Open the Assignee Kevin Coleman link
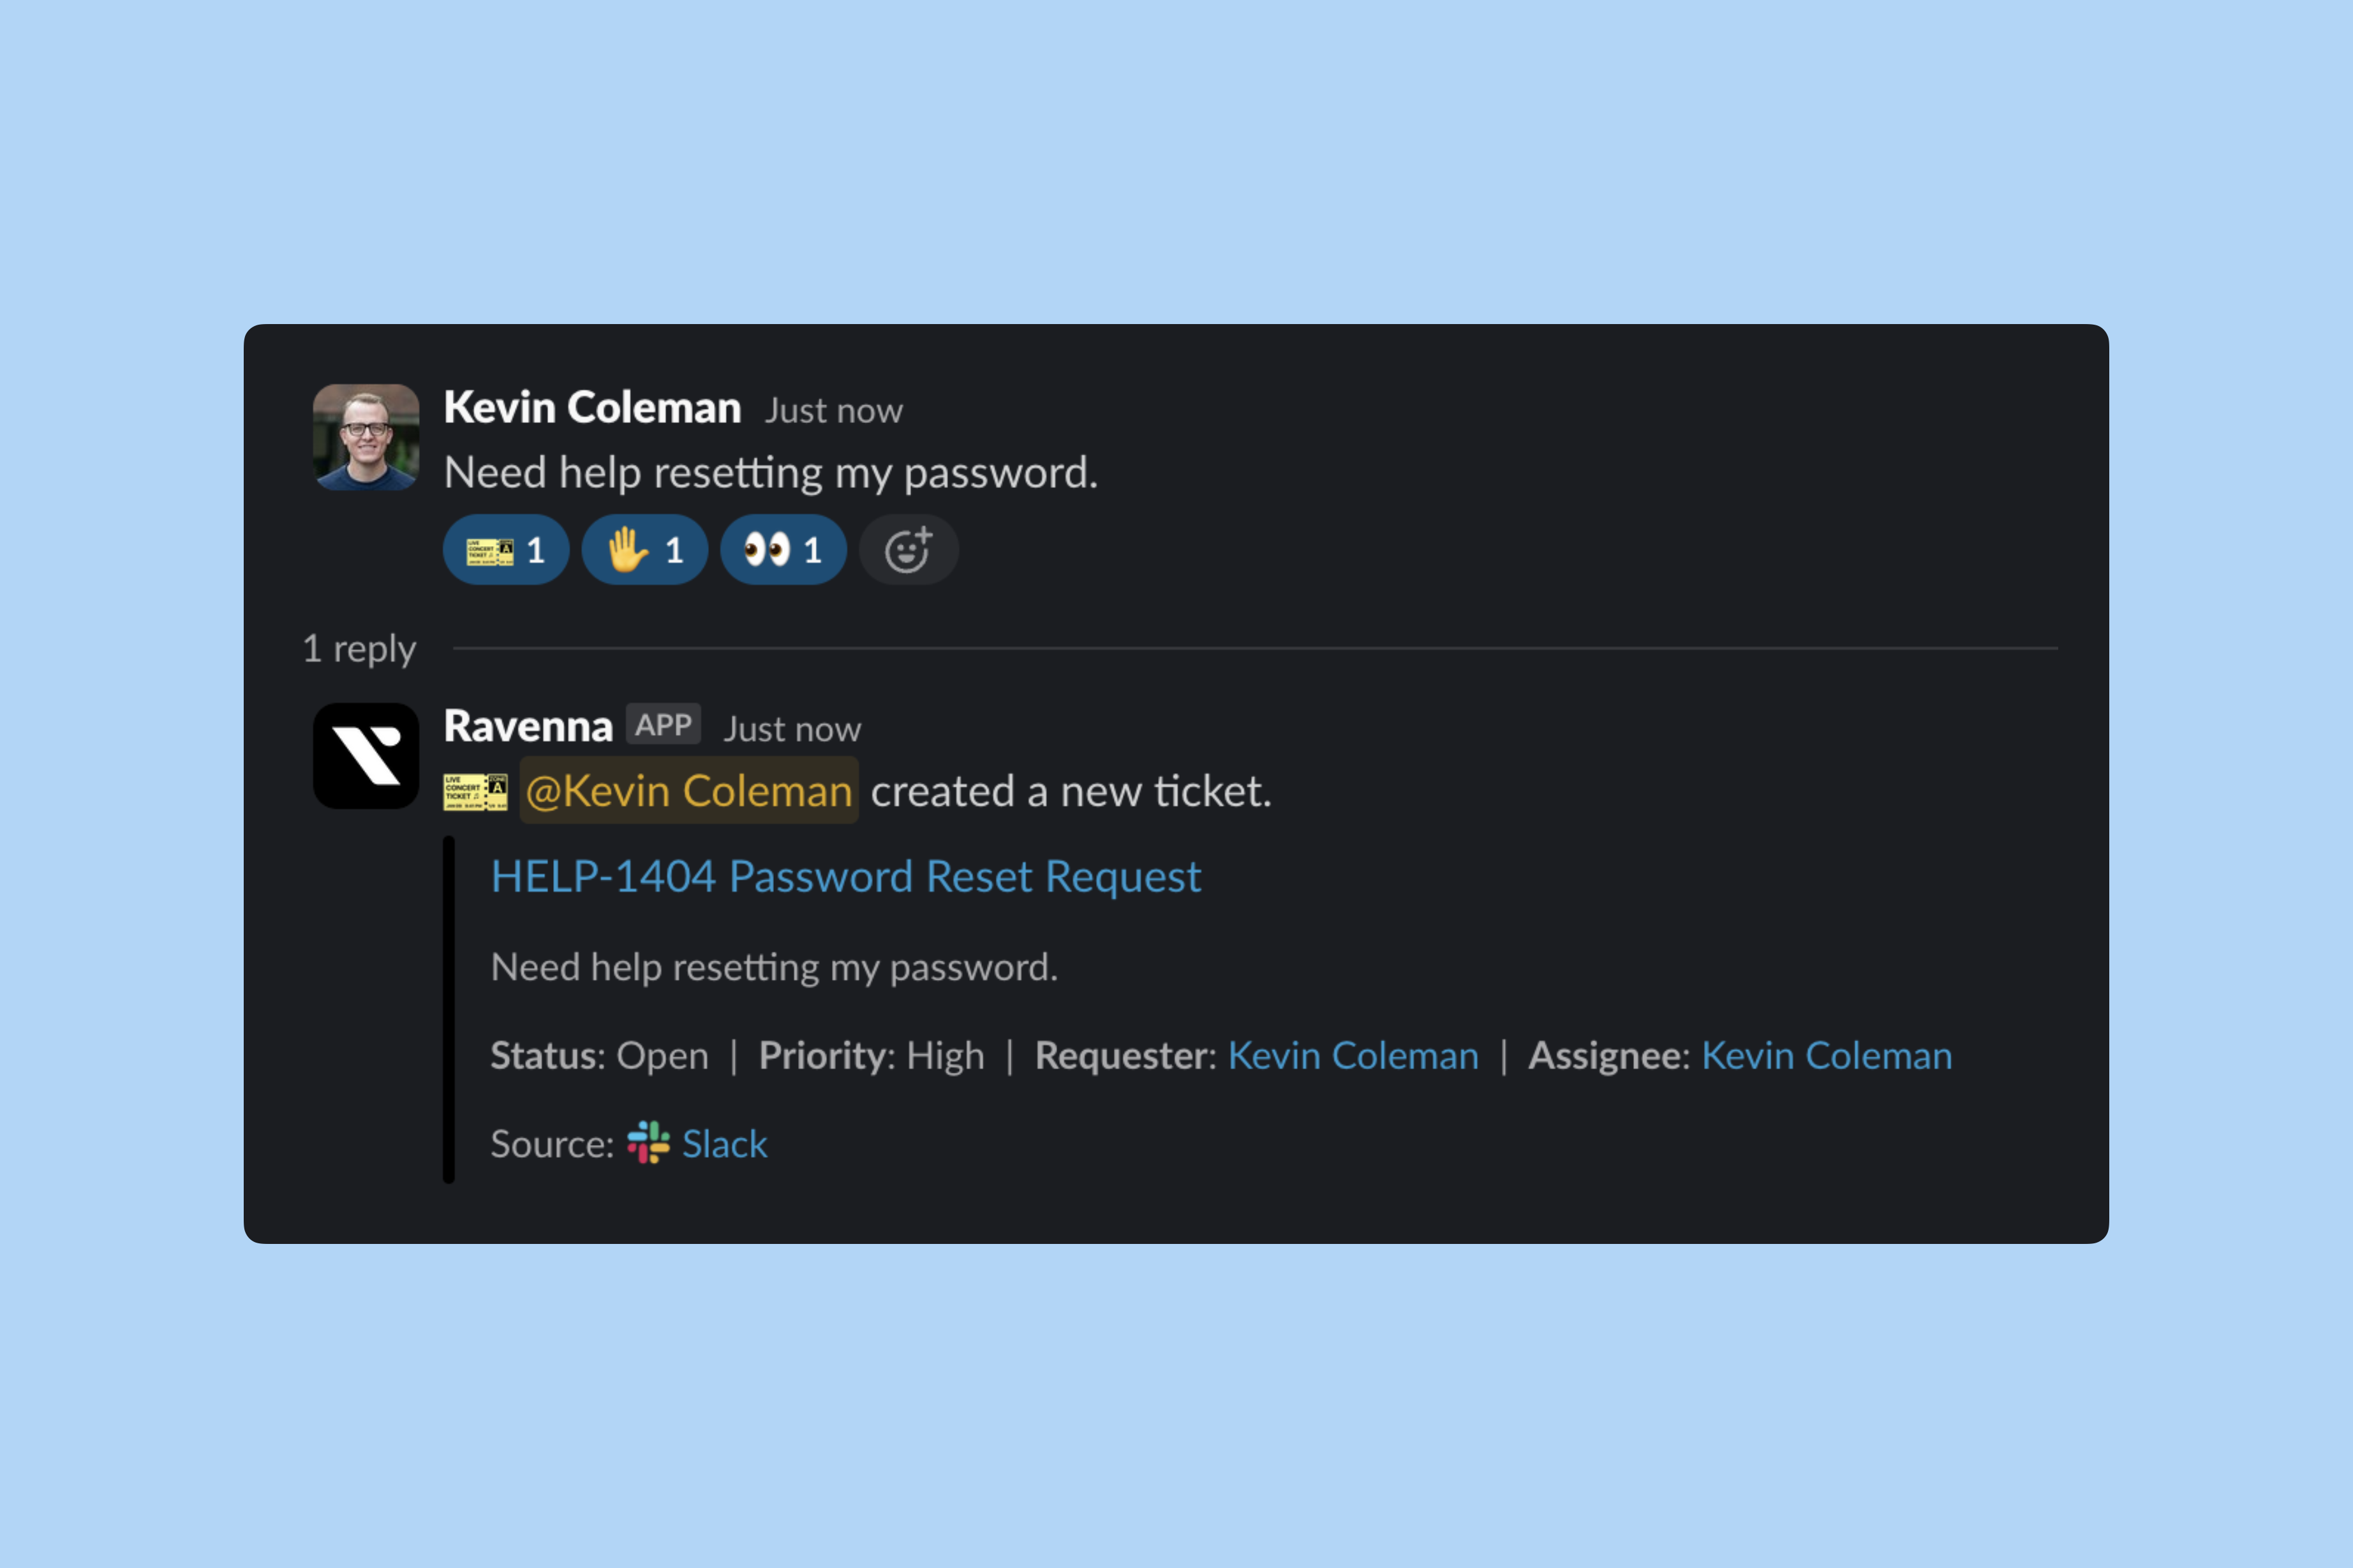This screenshot has height=1568, width=2353. 1826,1056
